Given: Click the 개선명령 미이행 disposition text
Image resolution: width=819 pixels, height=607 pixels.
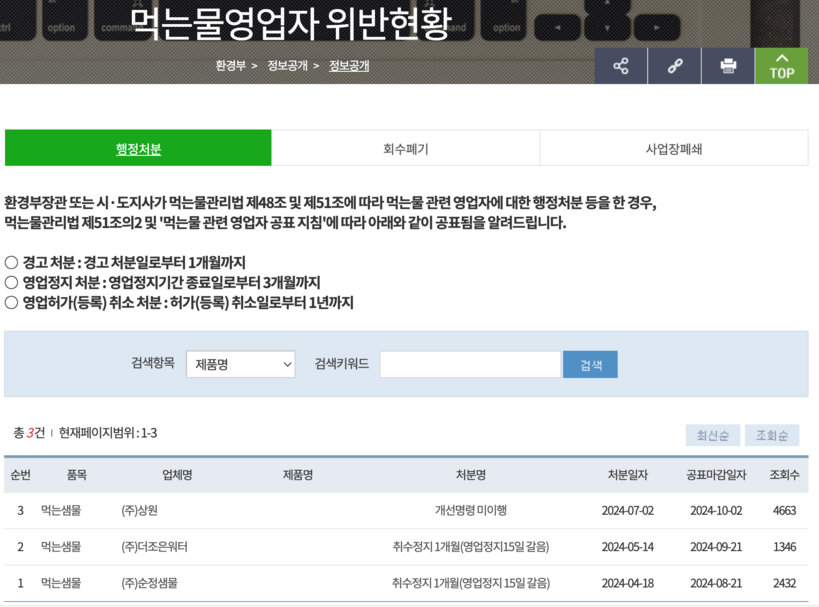Looking at the screenshot, I should click(470, 511).
